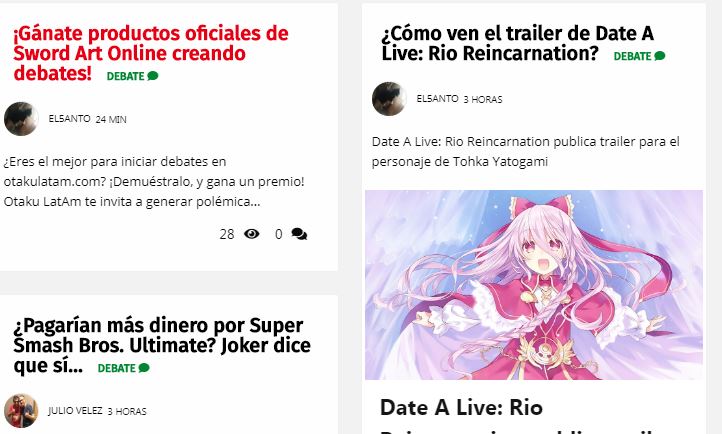
Task: Open ElSanto's avatar on the Date A Live post
Action: click(389, 98)
